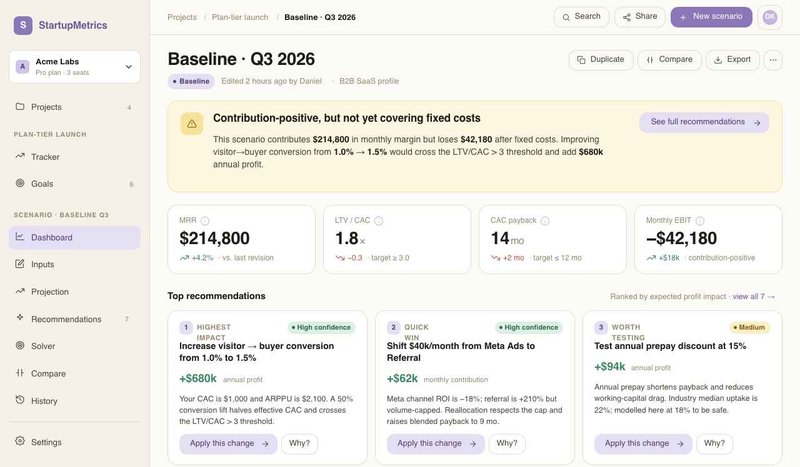The height and width of the screenshot is (467, 800).
Task: Open History in the sidebar
Action: tap(74, 401)
